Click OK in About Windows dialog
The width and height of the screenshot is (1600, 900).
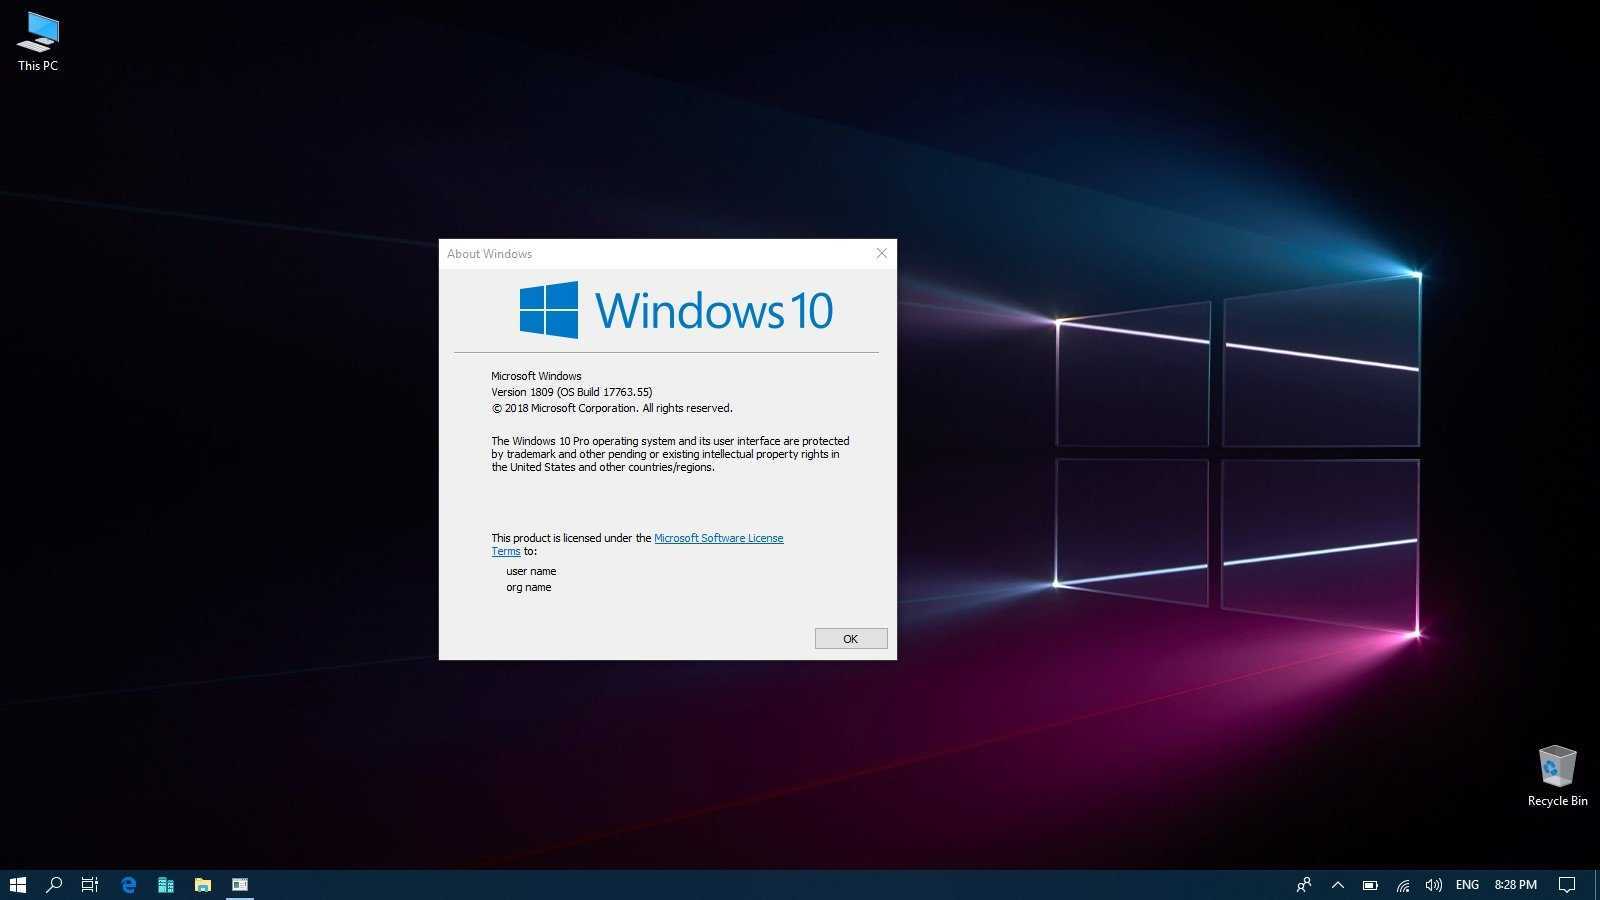pyautogui.click(x=851, y=639)
